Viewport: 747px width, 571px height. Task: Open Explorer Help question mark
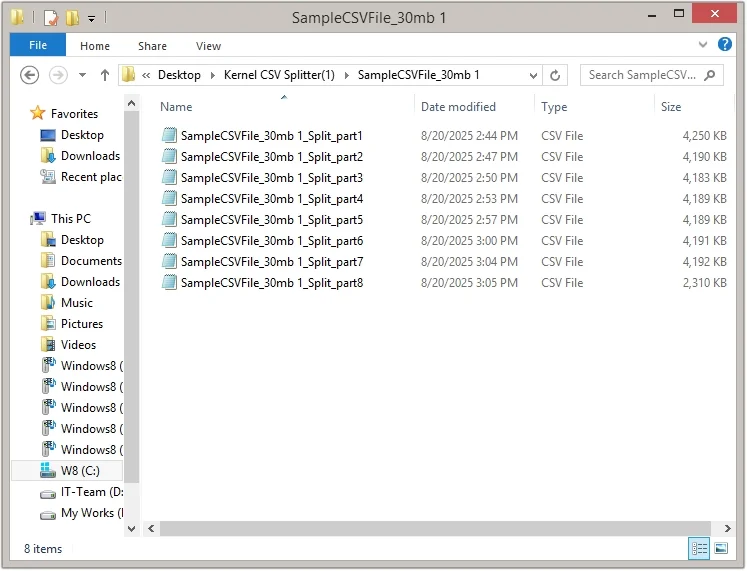[725, 45]
